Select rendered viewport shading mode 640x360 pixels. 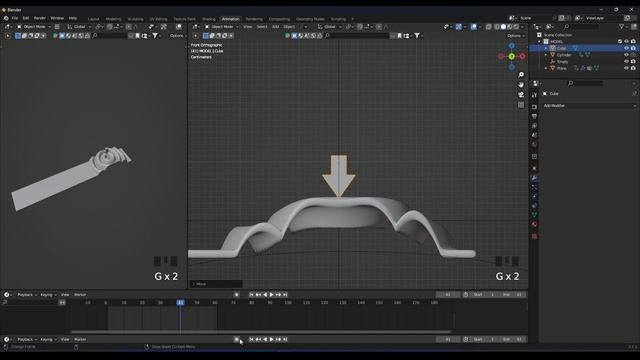pos(516,27)
